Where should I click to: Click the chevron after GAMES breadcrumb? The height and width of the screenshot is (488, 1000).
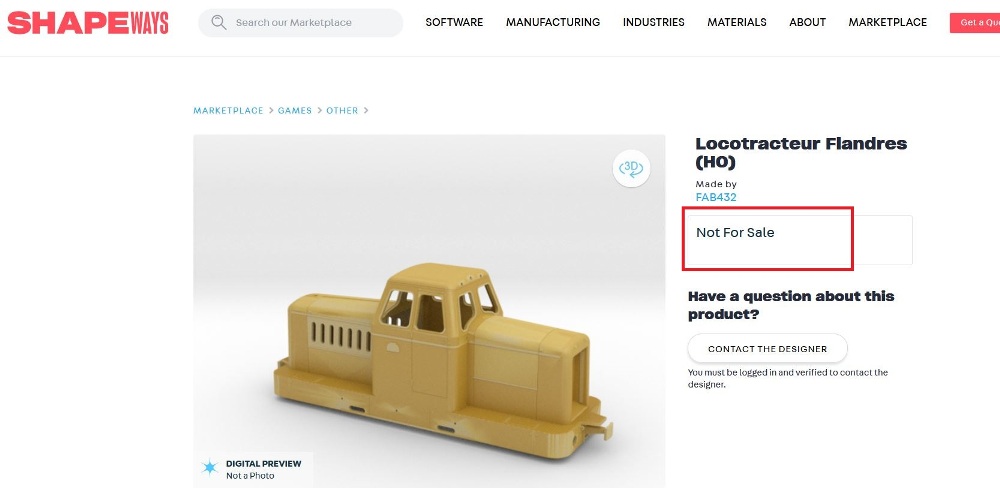320,110
